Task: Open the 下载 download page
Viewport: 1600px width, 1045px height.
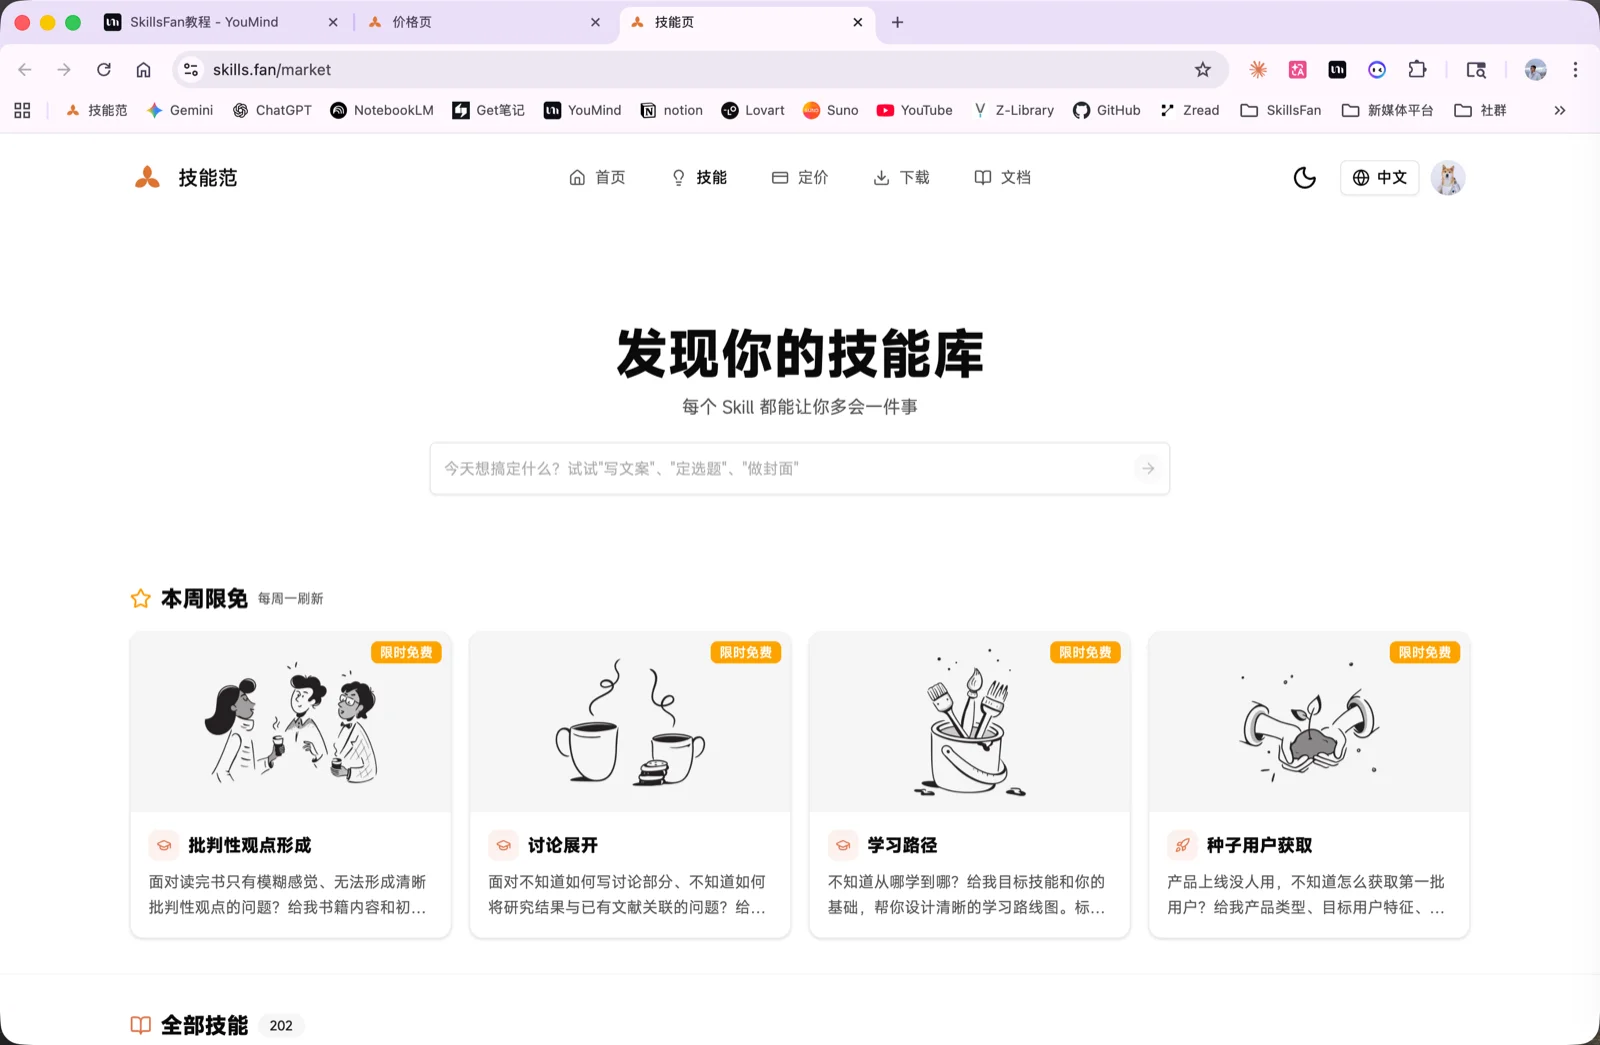Action: 901,178
